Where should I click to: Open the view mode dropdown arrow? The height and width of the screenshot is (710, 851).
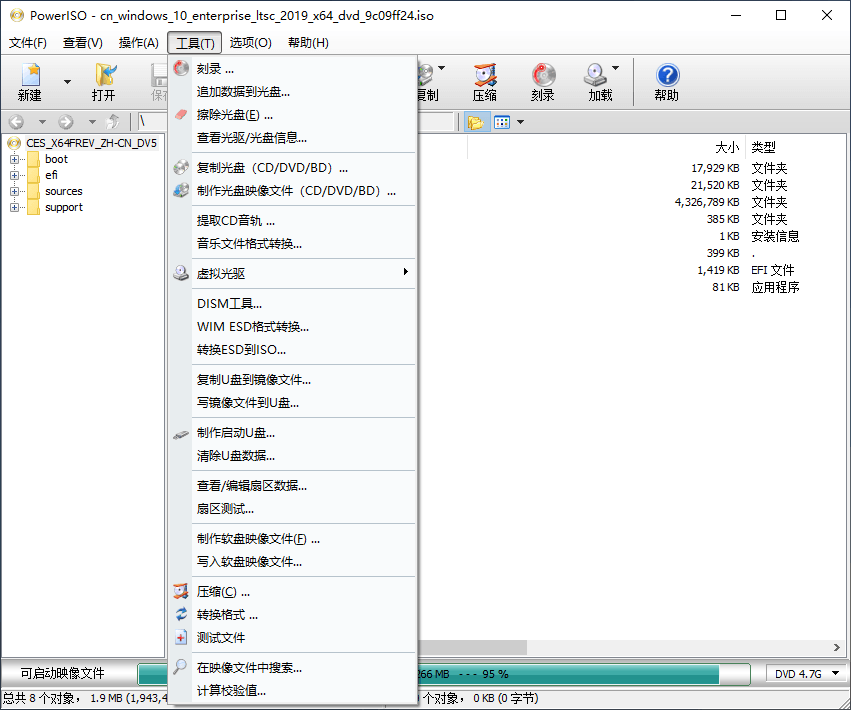click(520, 122)
